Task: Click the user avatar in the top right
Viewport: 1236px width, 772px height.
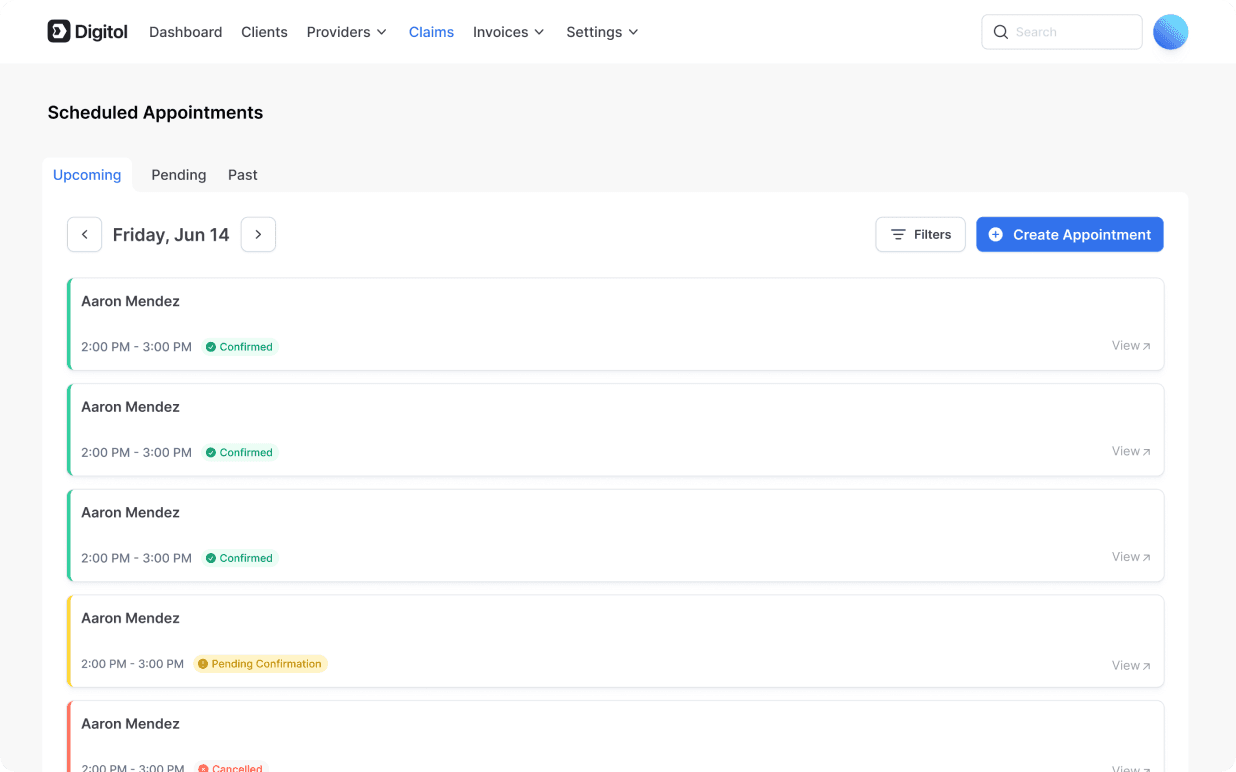Action: point(1170,31)
